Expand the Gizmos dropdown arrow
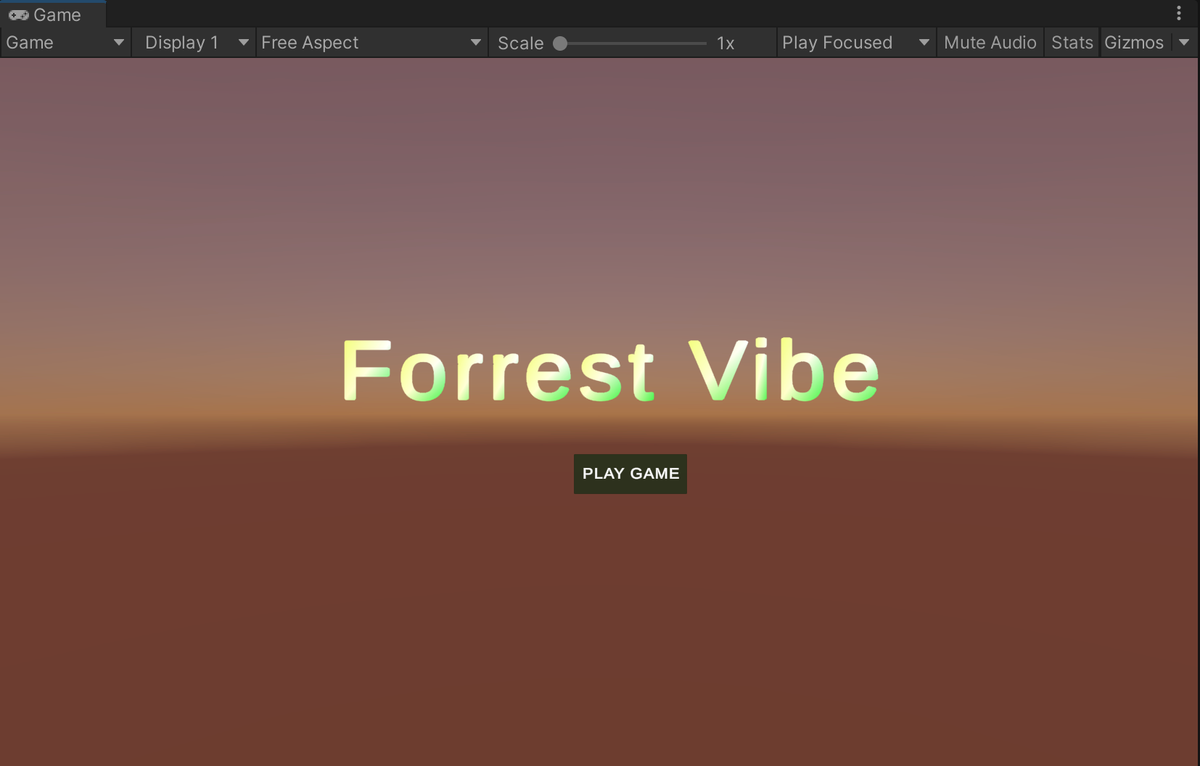This screenshot has width=1200, height=766. [x=1184, y=43]
